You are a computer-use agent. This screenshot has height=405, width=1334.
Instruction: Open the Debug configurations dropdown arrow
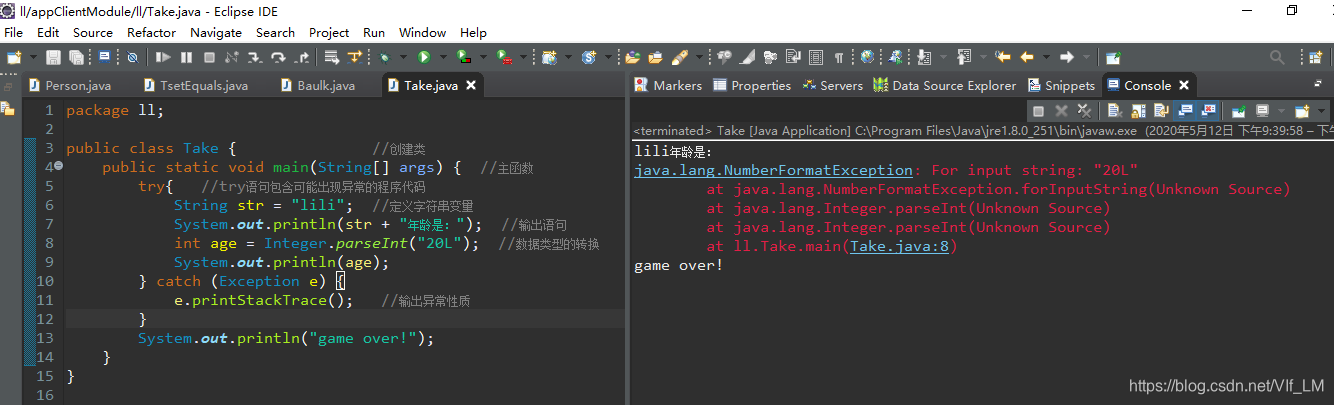(x=403, y=57)
